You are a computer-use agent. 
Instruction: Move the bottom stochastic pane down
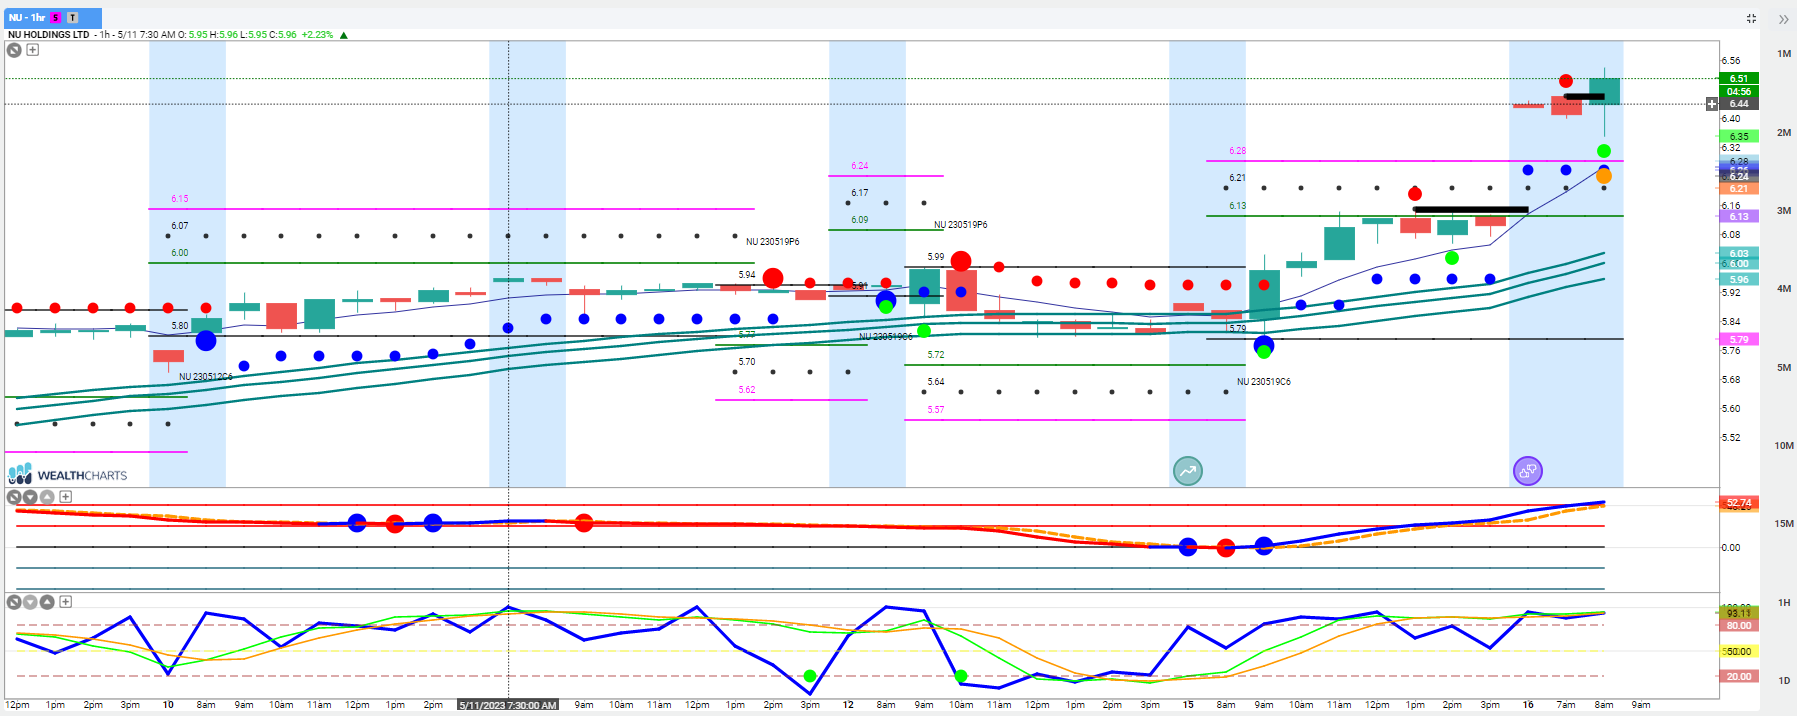click(x=30, y=602)
